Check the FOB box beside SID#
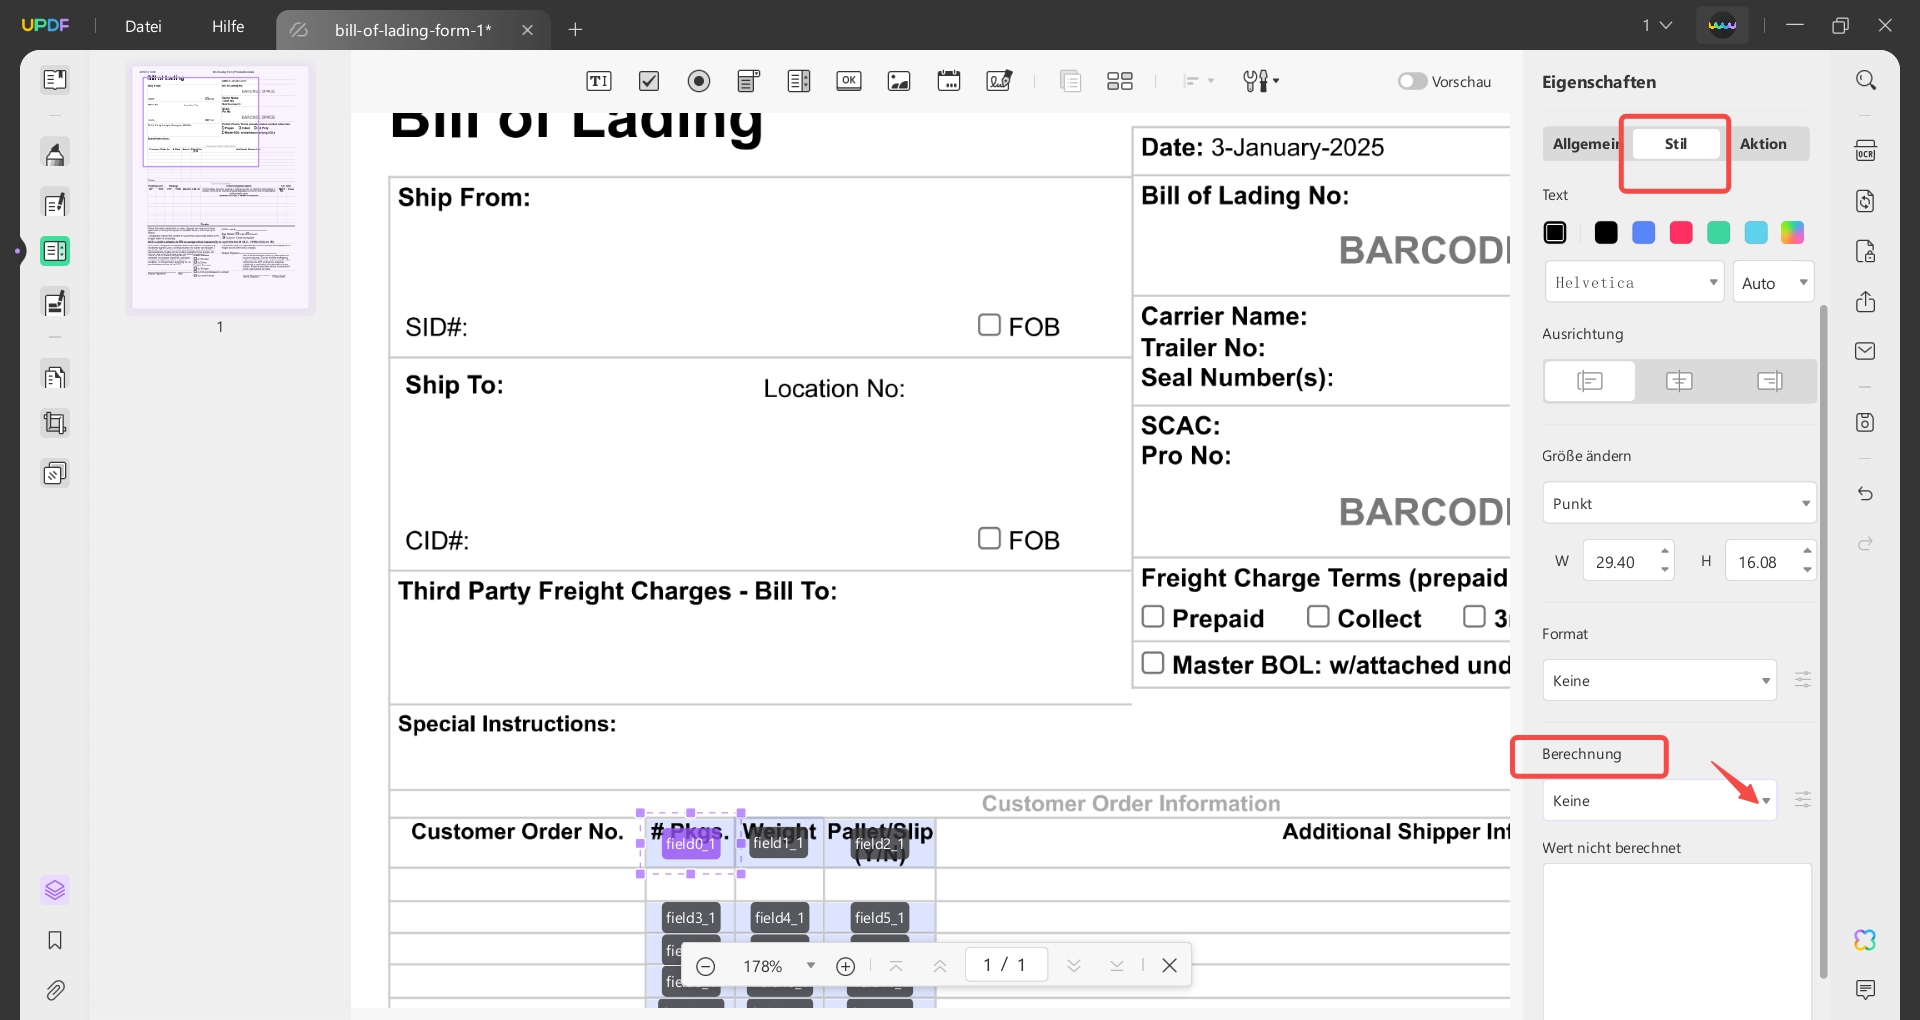 click(989, 325)
